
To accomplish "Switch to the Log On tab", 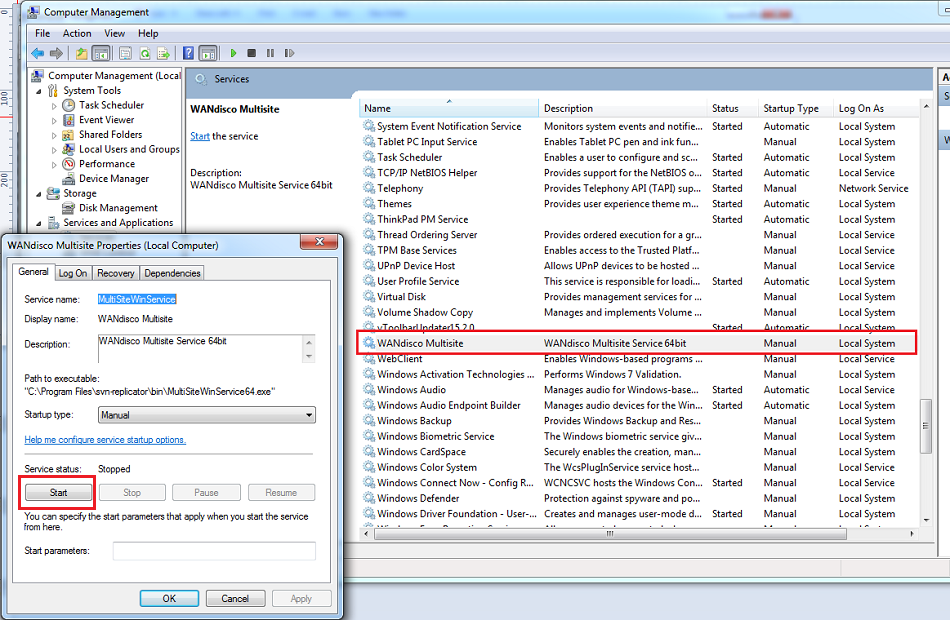I will (73, 273).
